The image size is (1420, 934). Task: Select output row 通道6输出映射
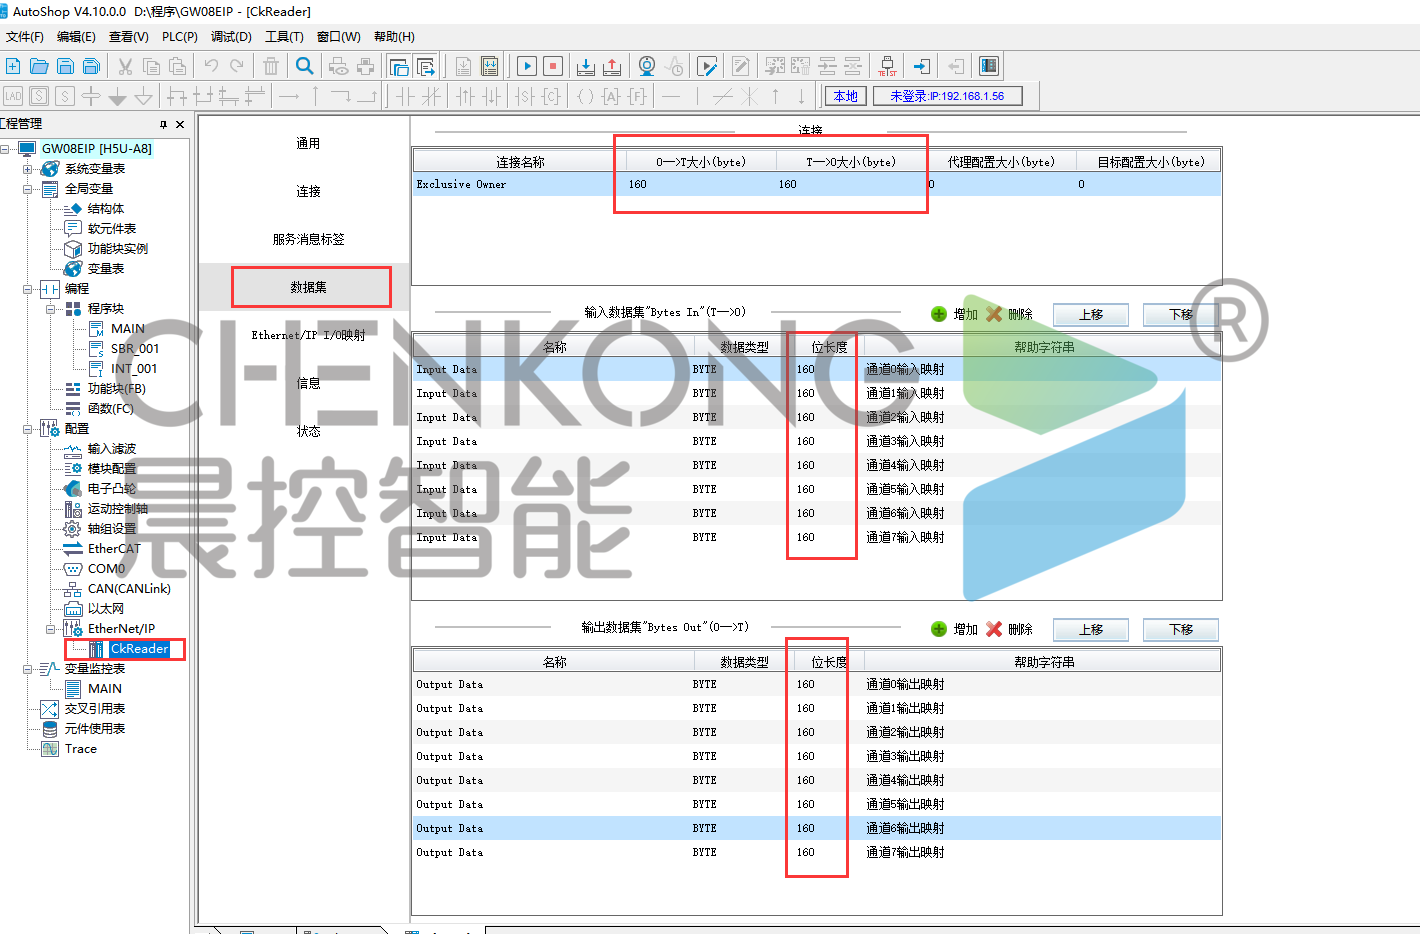click(817, 828)
